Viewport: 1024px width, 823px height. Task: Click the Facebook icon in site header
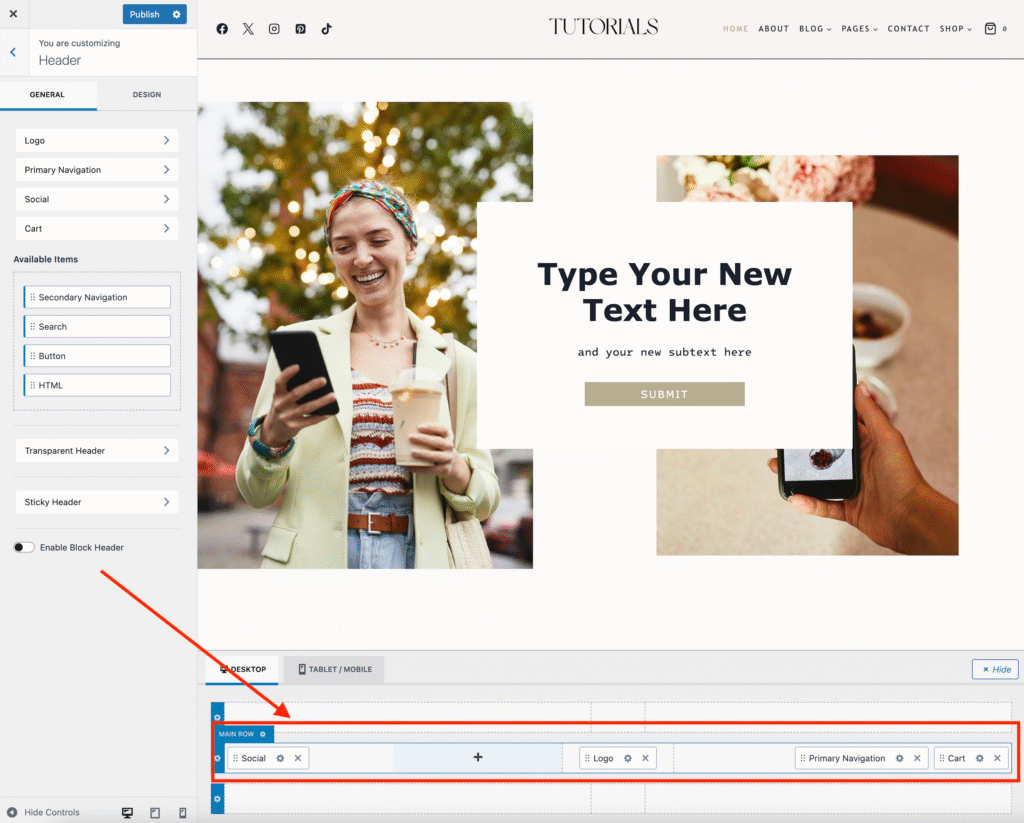(x=222, y=29)
